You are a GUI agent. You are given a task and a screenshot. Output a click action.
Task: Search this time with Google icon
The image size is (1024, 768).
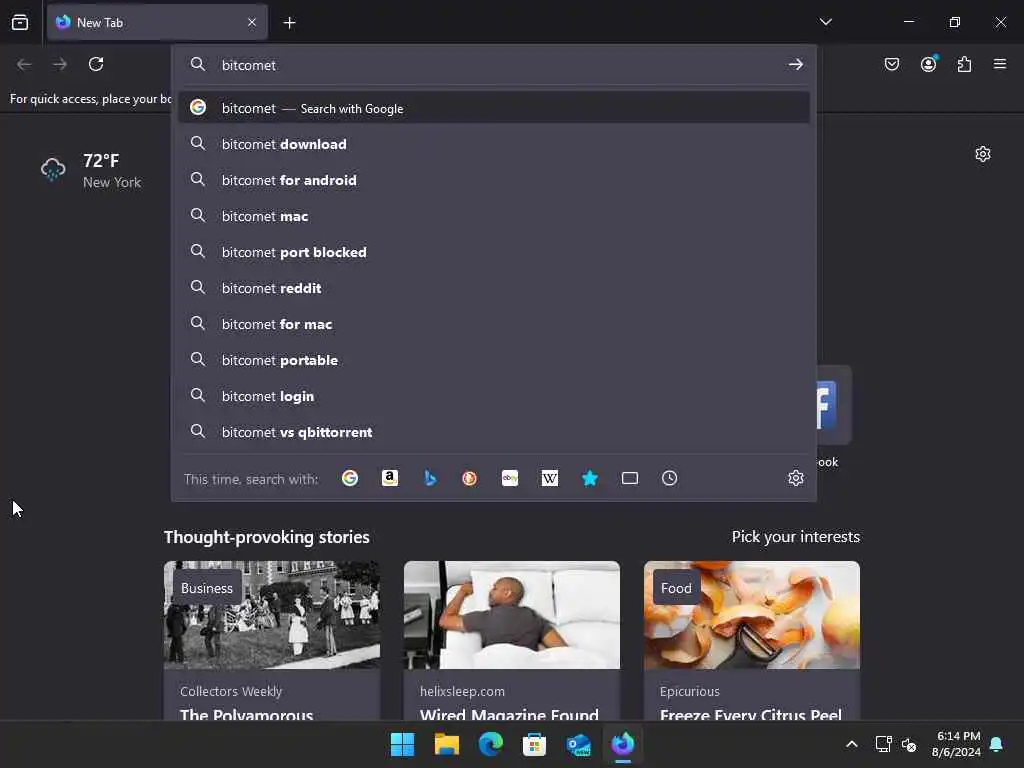350,478
